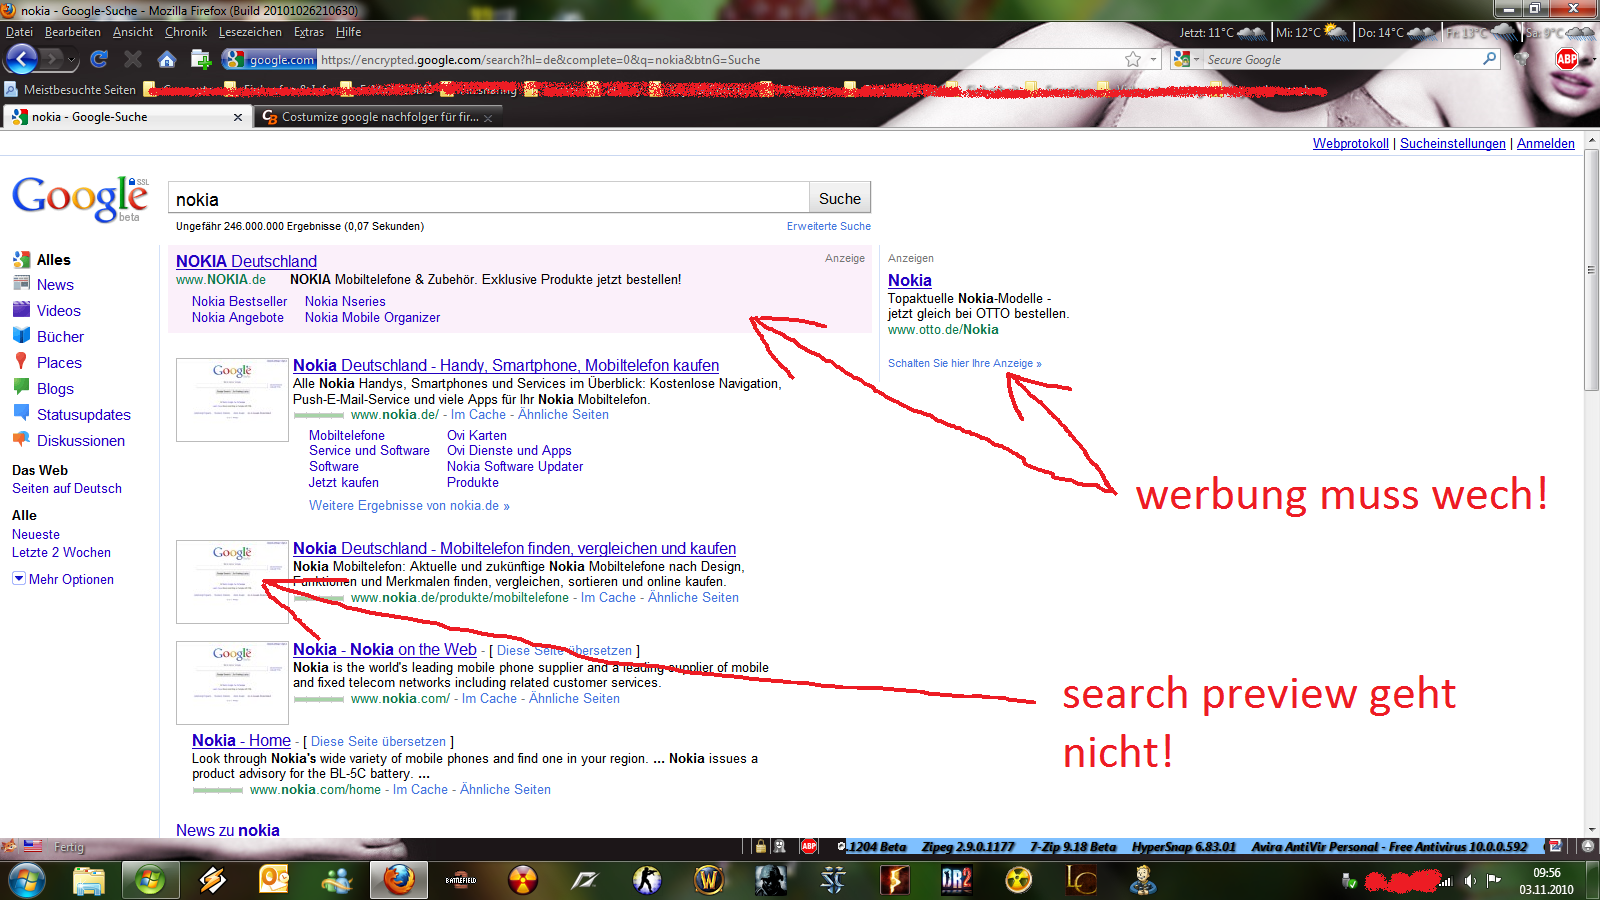The height and width of the screenshot is (900, 1600).
Task: Open Outlook from the taskbar
Action: (274, 880)
